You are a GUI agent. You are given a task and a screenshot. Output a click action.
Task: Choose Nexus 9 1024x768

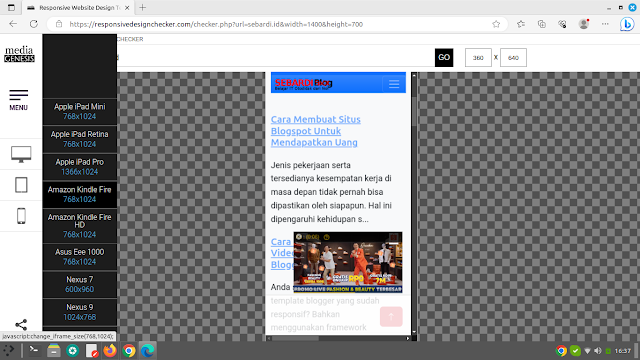(x=80, y=312)
